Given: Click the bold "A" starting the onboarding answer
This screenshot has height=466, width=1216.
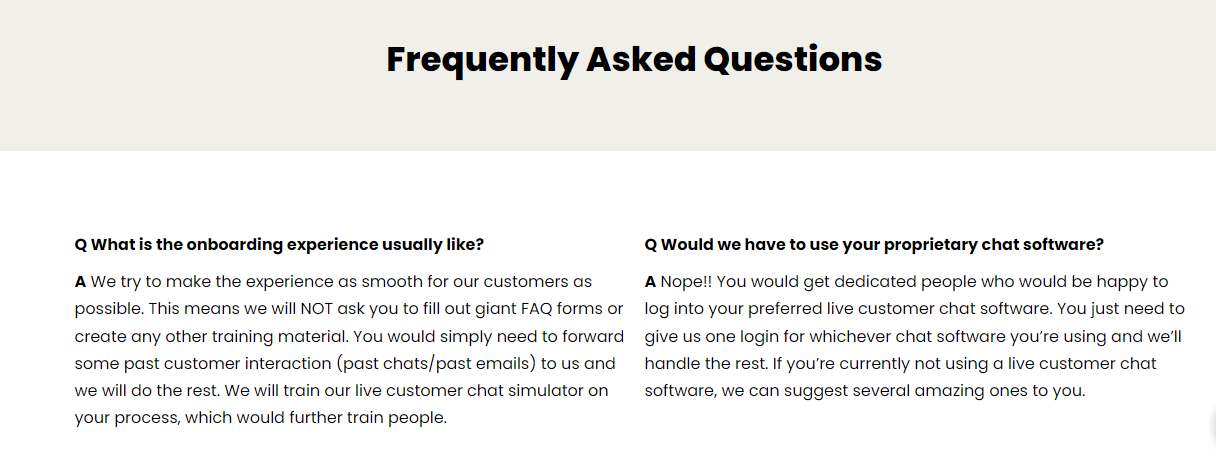Looking at the screenshot, I should coord(80,281).
